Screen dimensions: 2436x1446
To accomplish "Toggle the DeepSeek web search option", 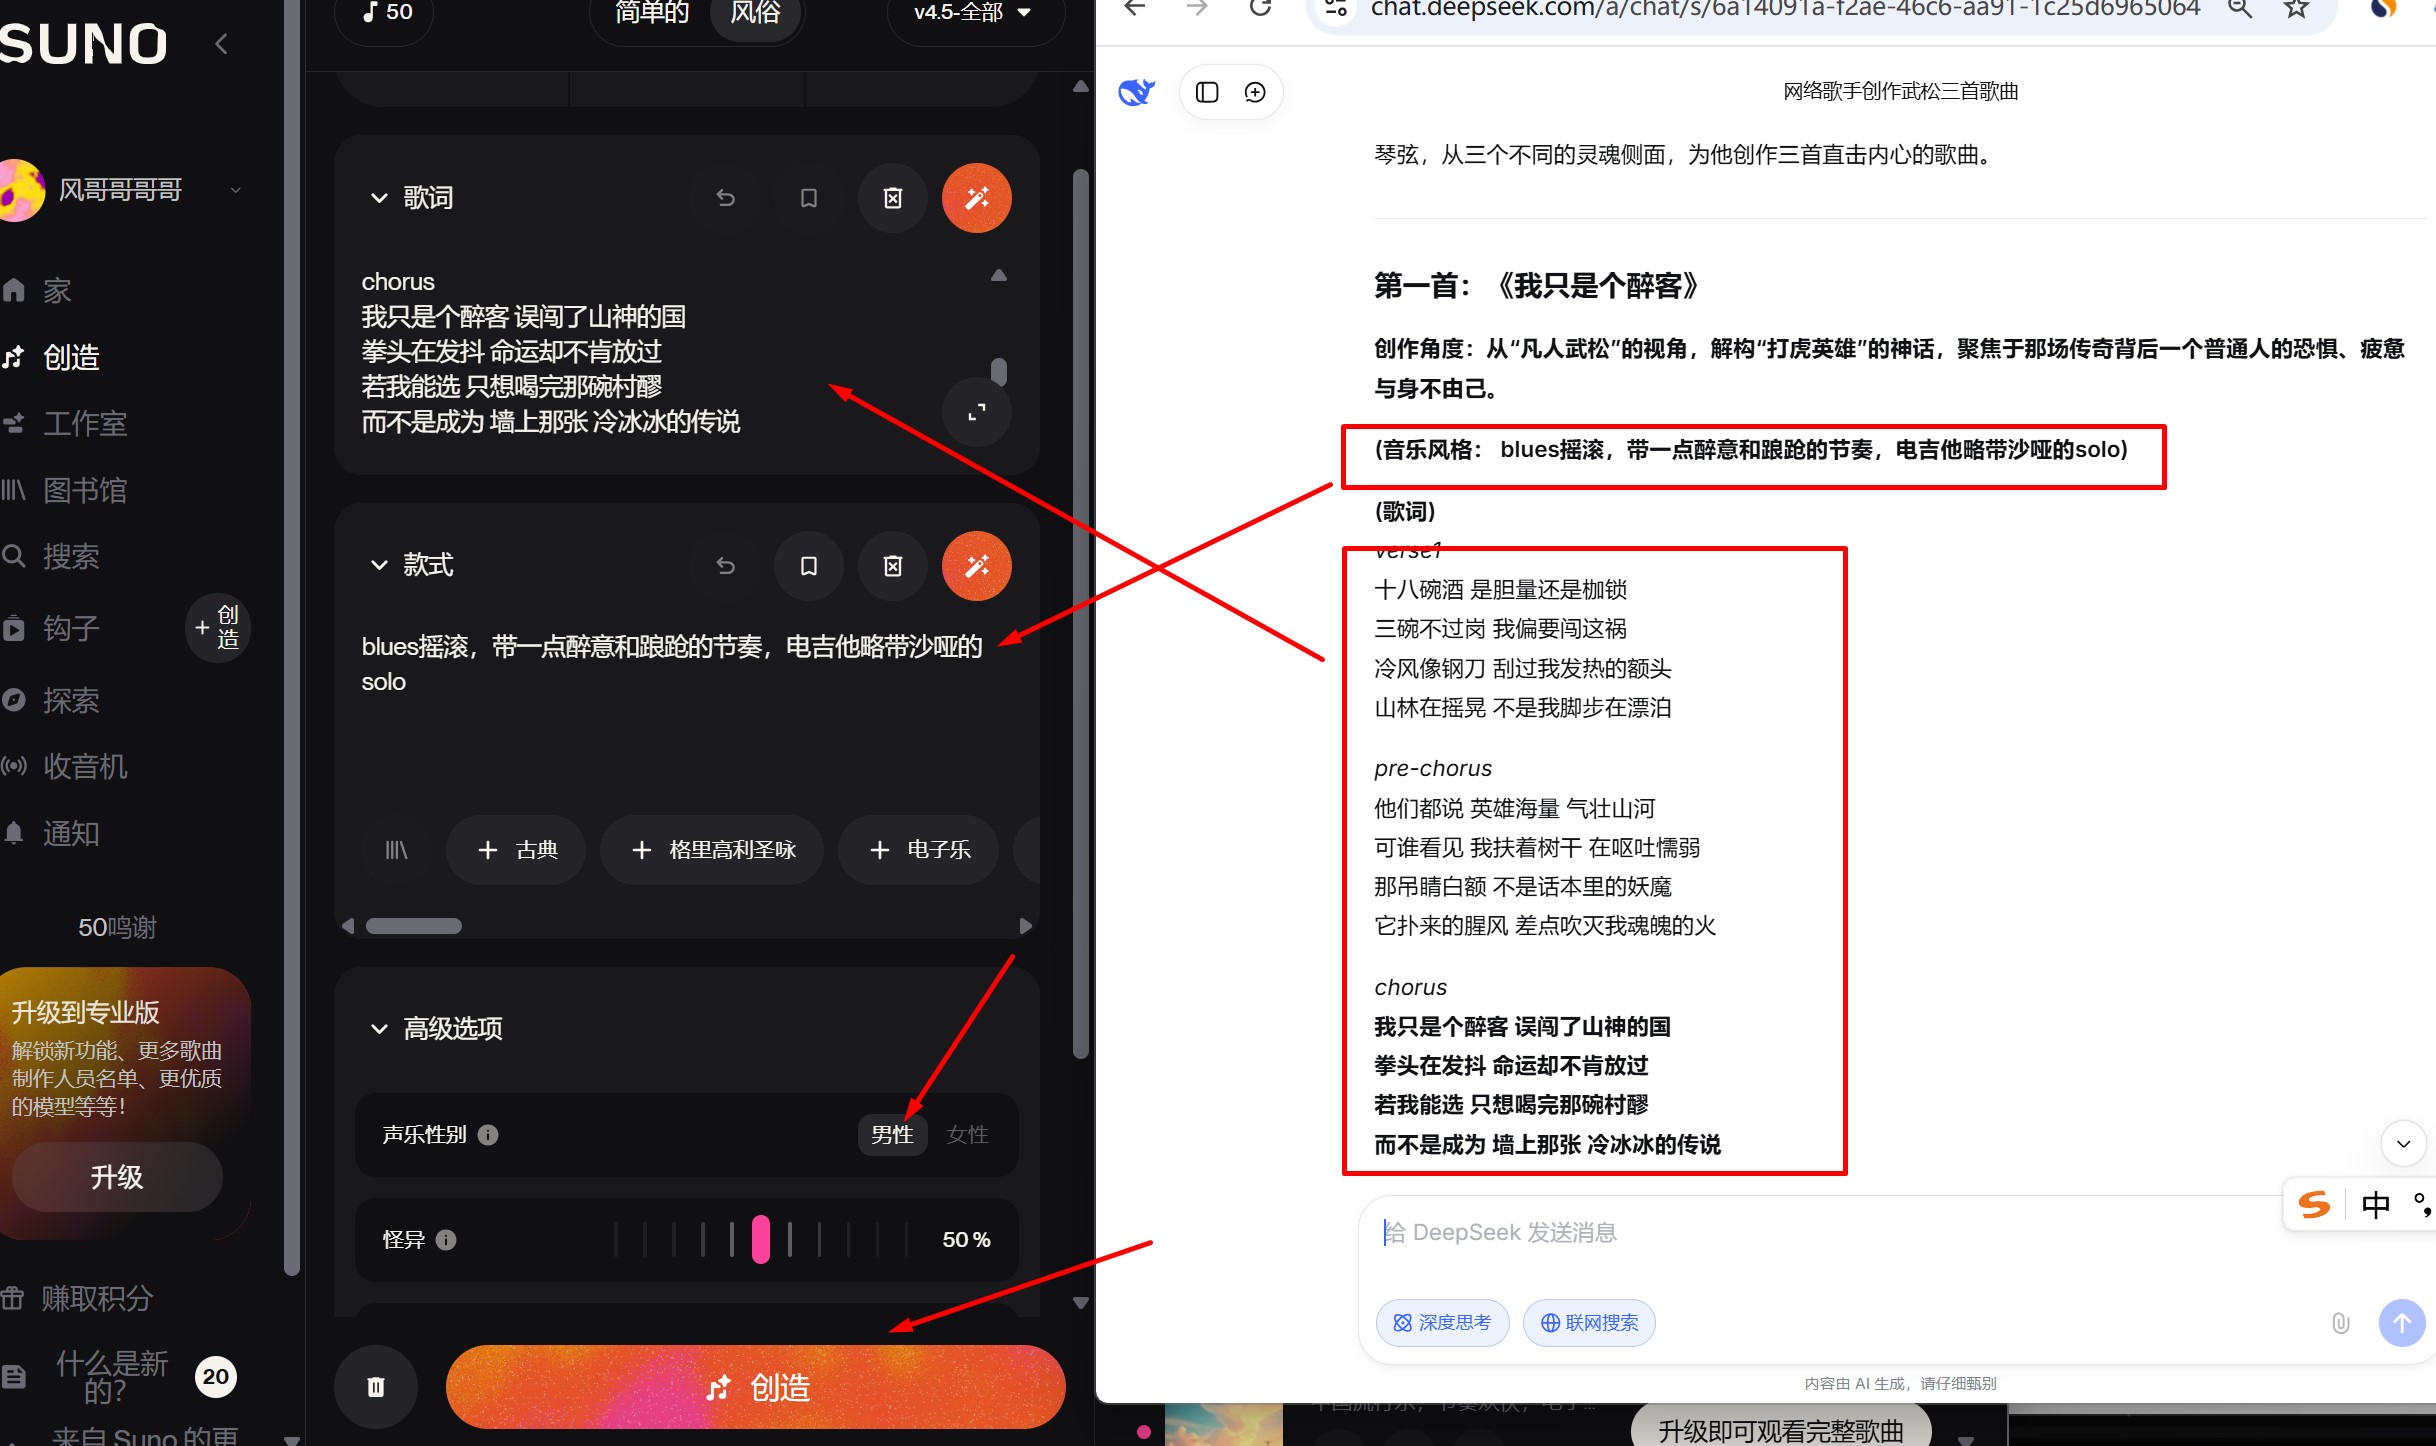I will tap(1588, 1323).
